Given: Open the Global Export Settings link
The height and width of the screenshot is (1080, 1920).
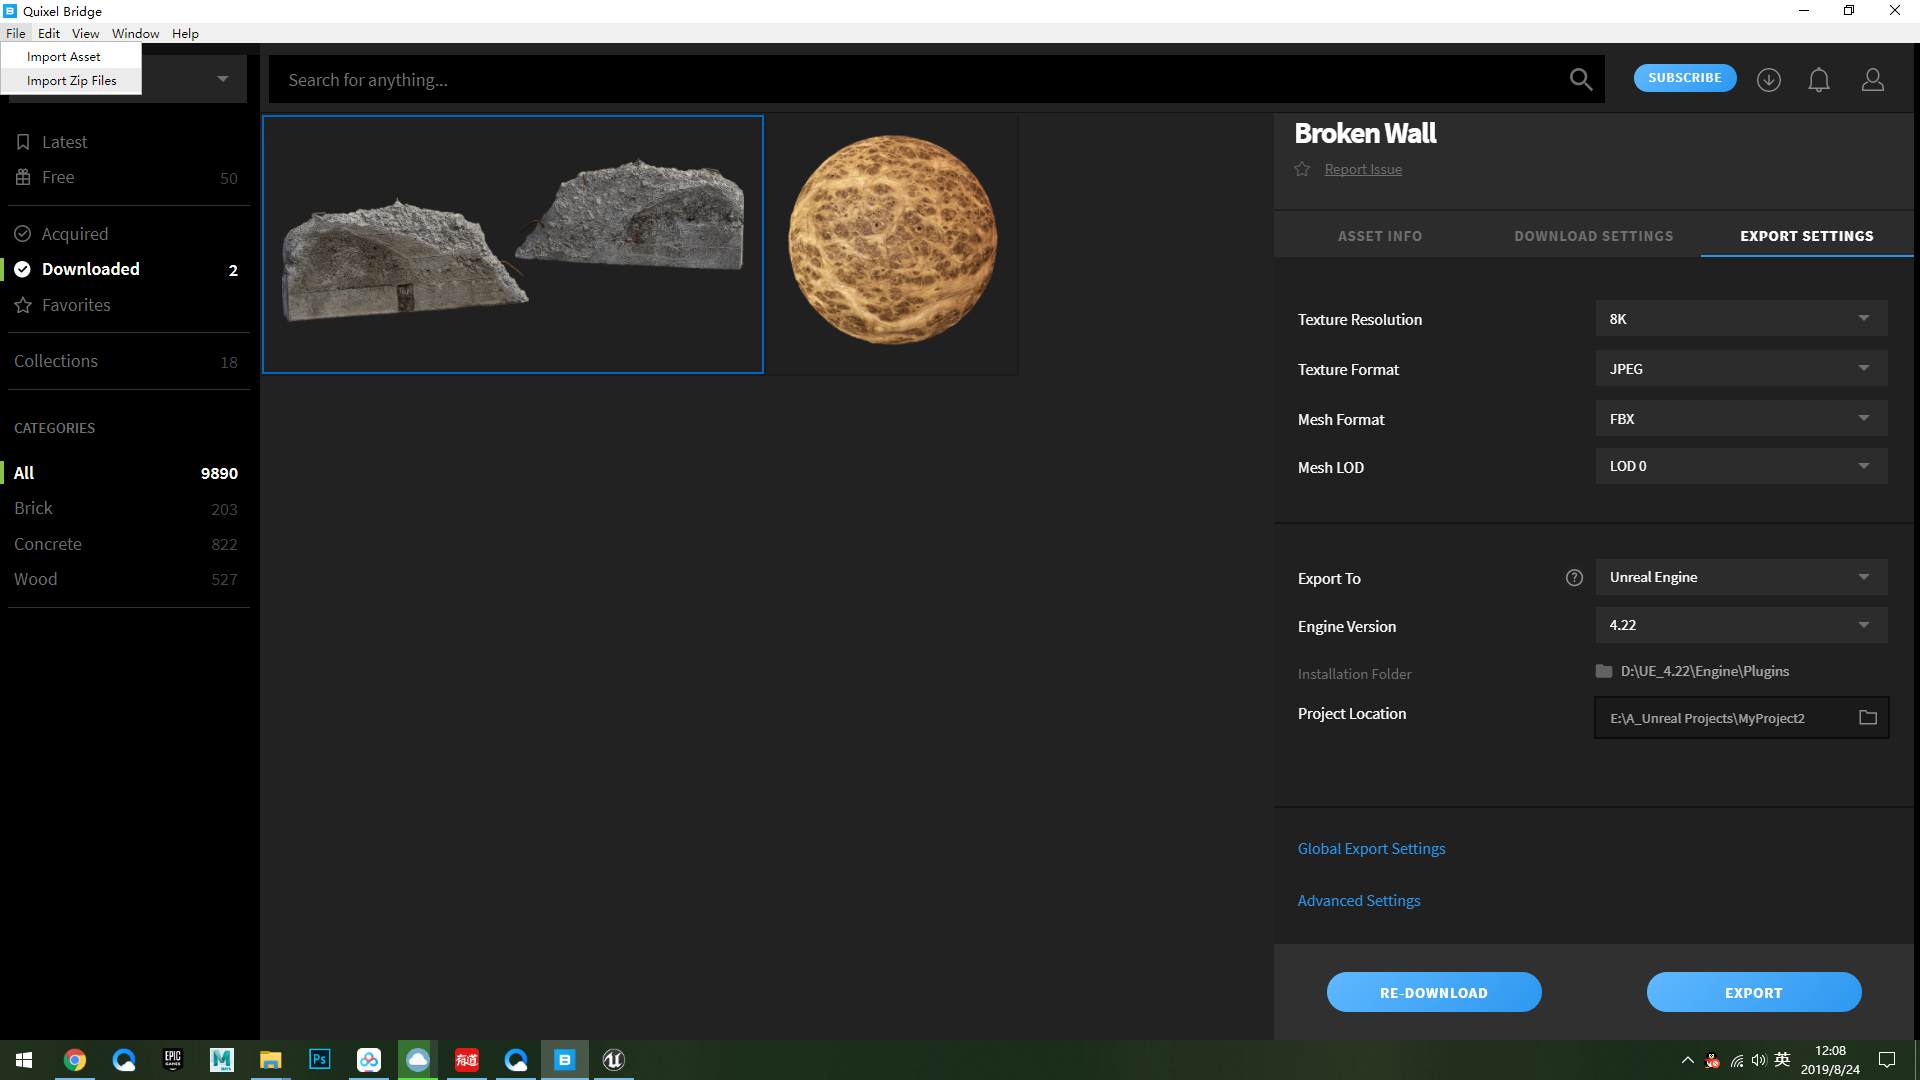Looking at the screenshot, I should [x=1371, y=849].
